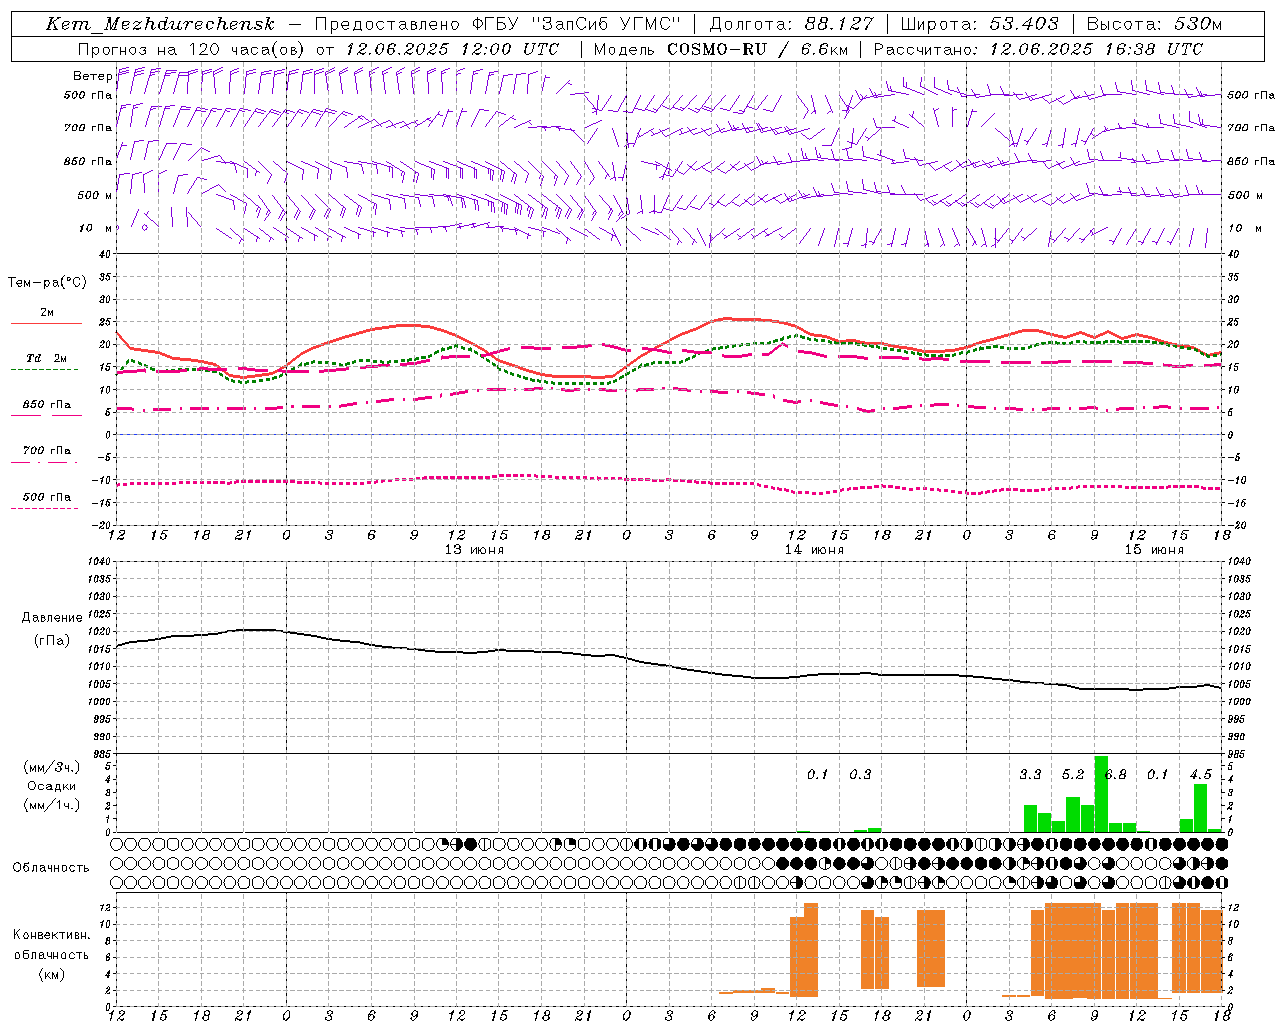
Task: Click the Облачность cloudiness label
Action: click(x=51, y=868)
